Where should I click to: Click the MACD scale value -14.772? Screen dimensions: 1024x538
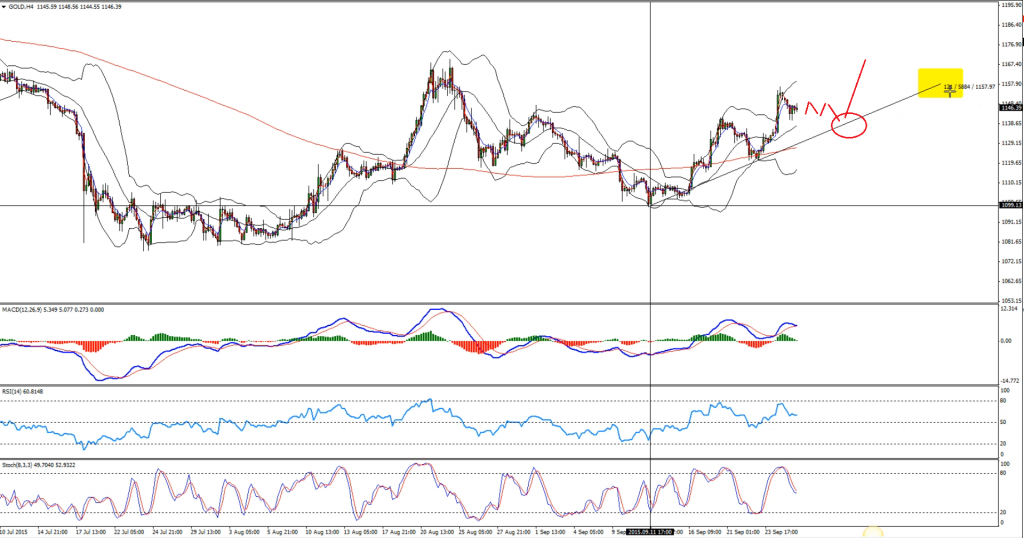point(1010,381)
